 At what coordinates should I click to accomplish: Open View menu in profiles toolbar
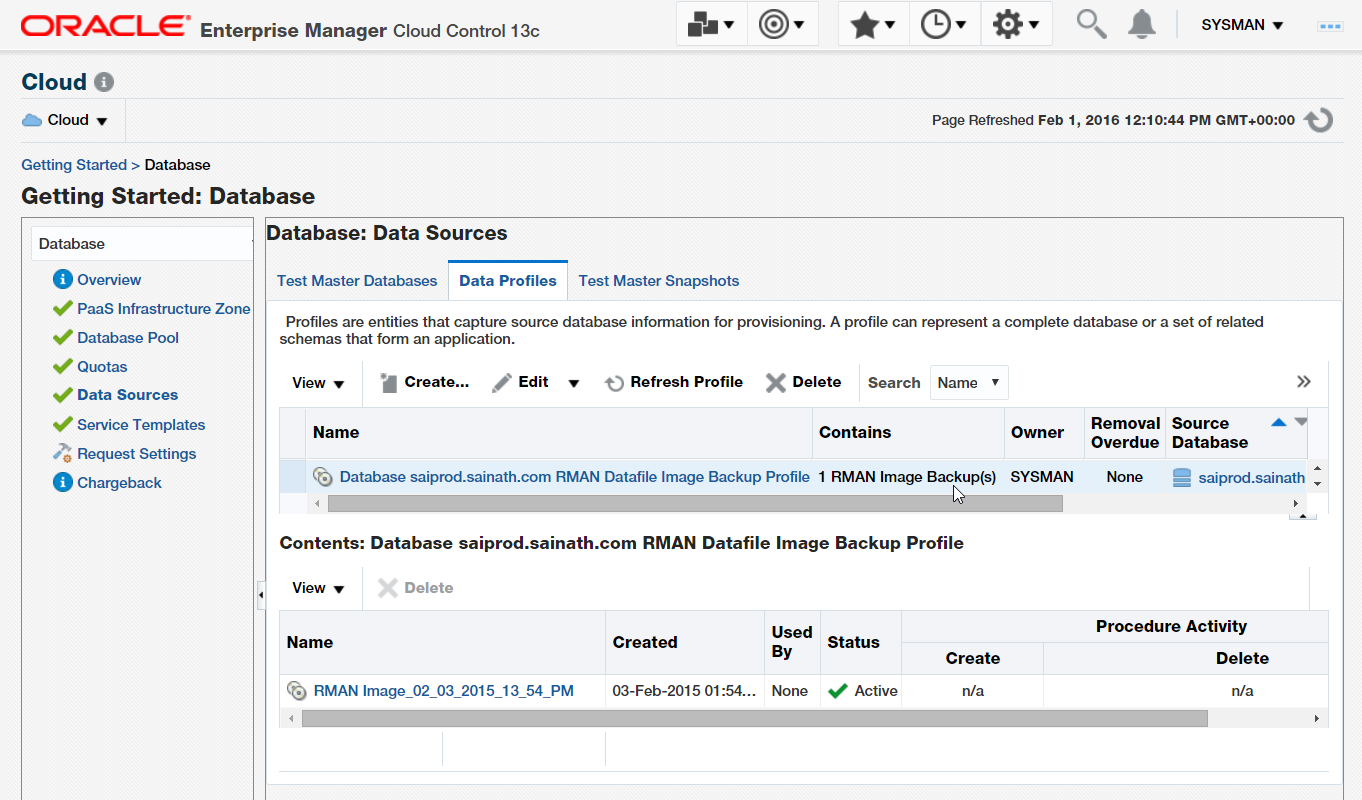click(x=318, y=383)
